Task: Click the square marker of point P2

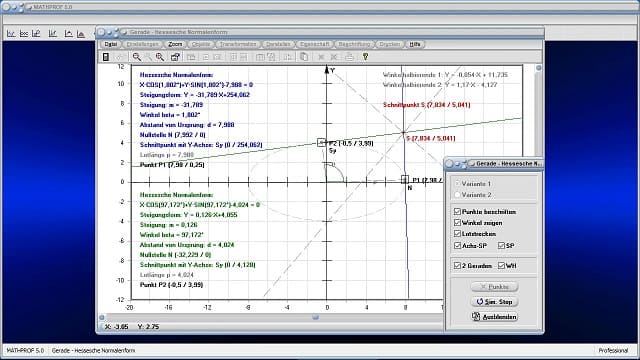Action: (x=322, y=142)
